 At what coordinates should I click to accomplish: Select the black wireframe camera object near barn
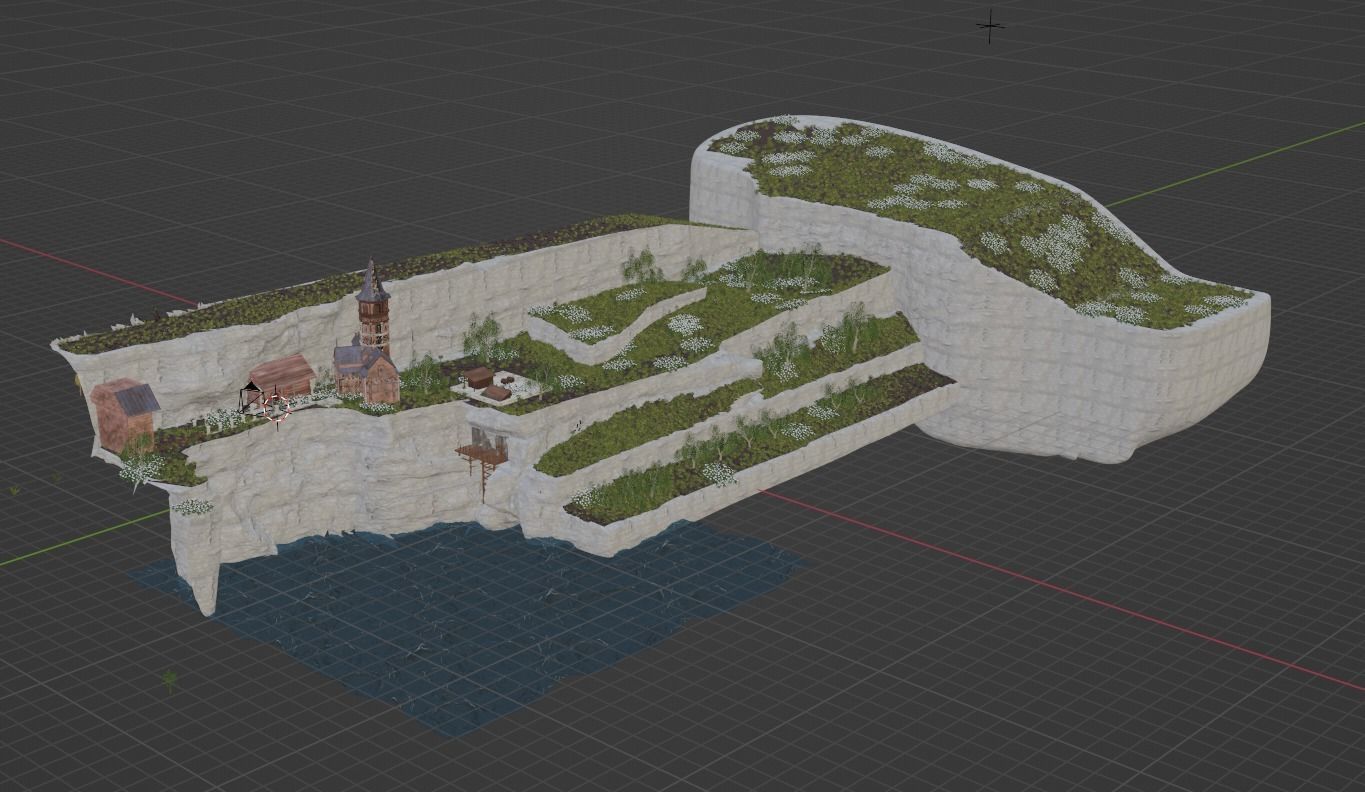click(x=251, y=396)
